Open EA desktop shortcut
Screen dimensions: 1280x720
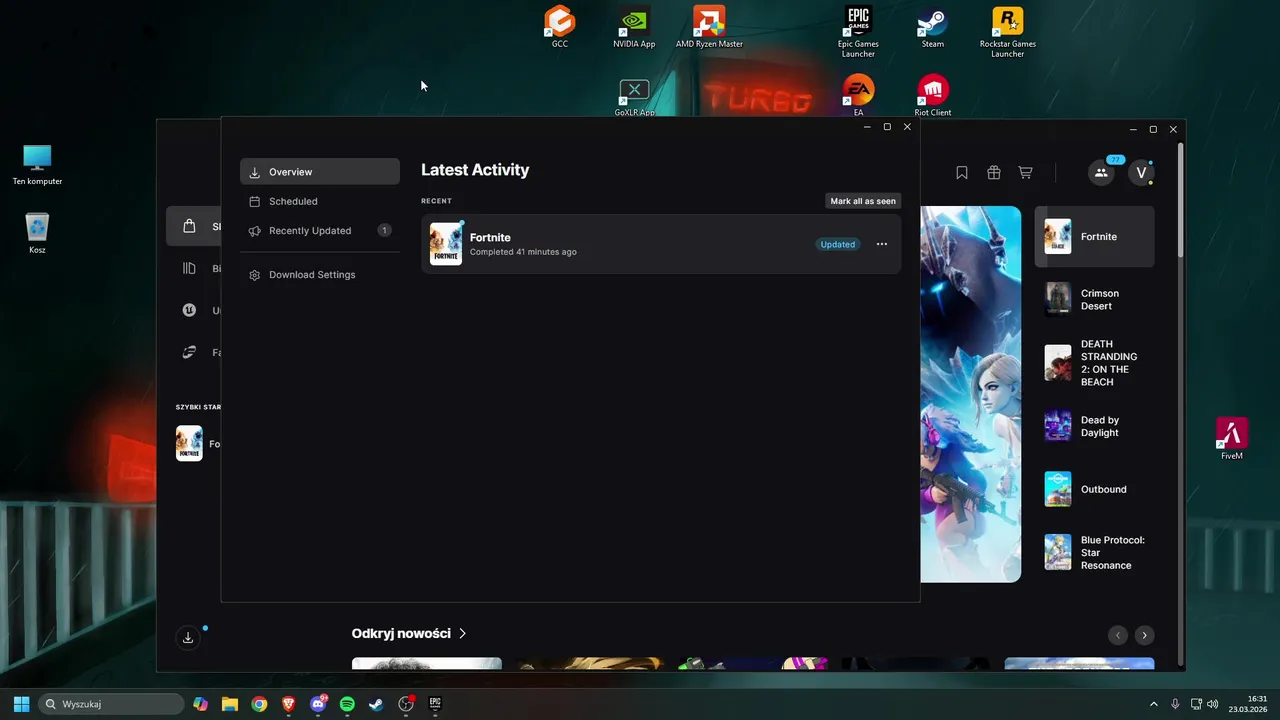click(x=858, y=96)
